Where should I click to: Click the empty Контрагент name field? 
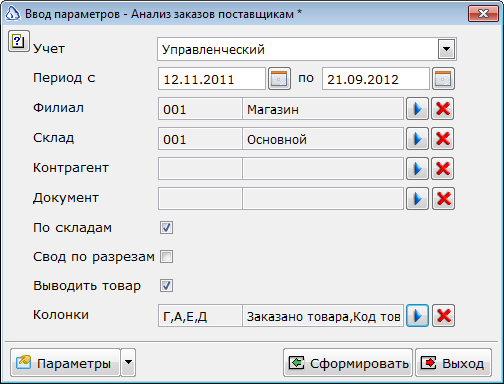[323, 169]
